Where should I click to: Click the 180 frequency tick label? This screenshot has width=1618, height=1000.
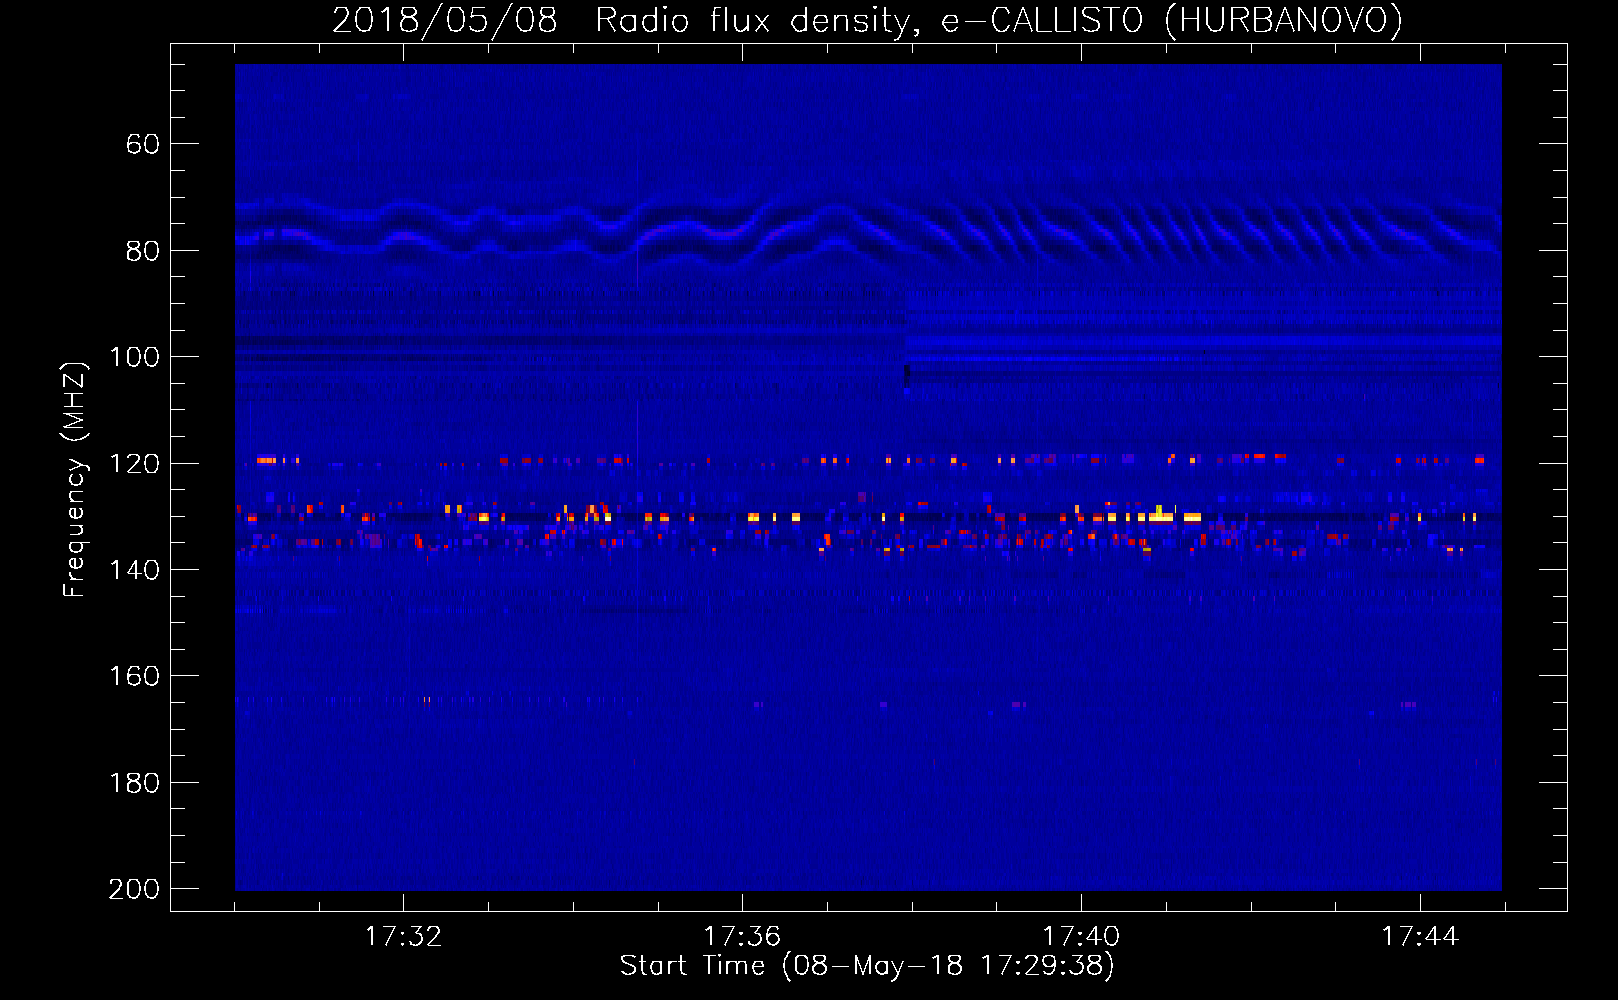(134, 783)
